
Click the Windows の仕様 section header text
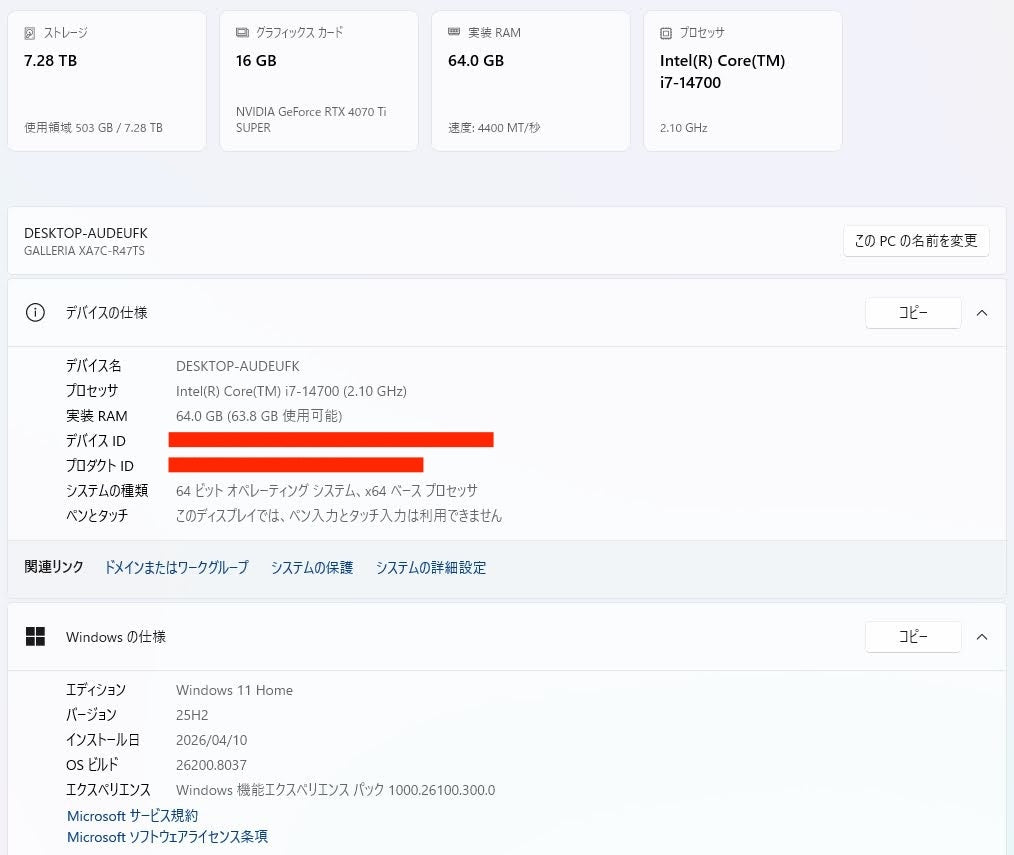tap(116, 637)
